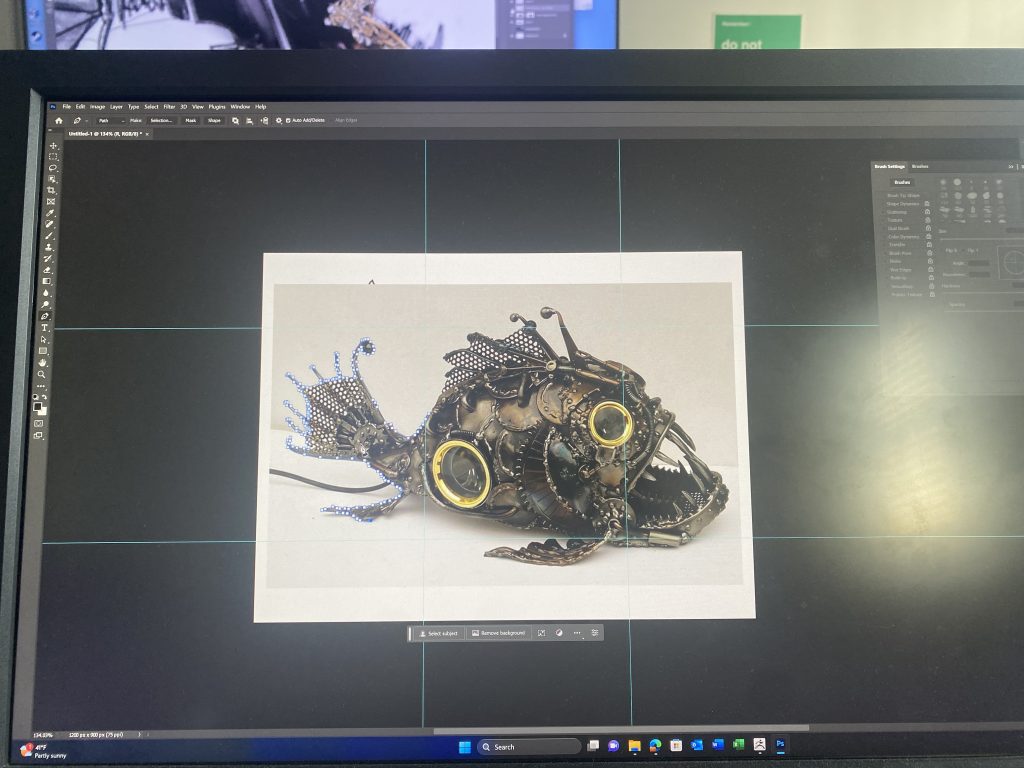Screen dimensions: 1024x768
Task: Select the Horizontal Type tool
Action: [44, 328]
